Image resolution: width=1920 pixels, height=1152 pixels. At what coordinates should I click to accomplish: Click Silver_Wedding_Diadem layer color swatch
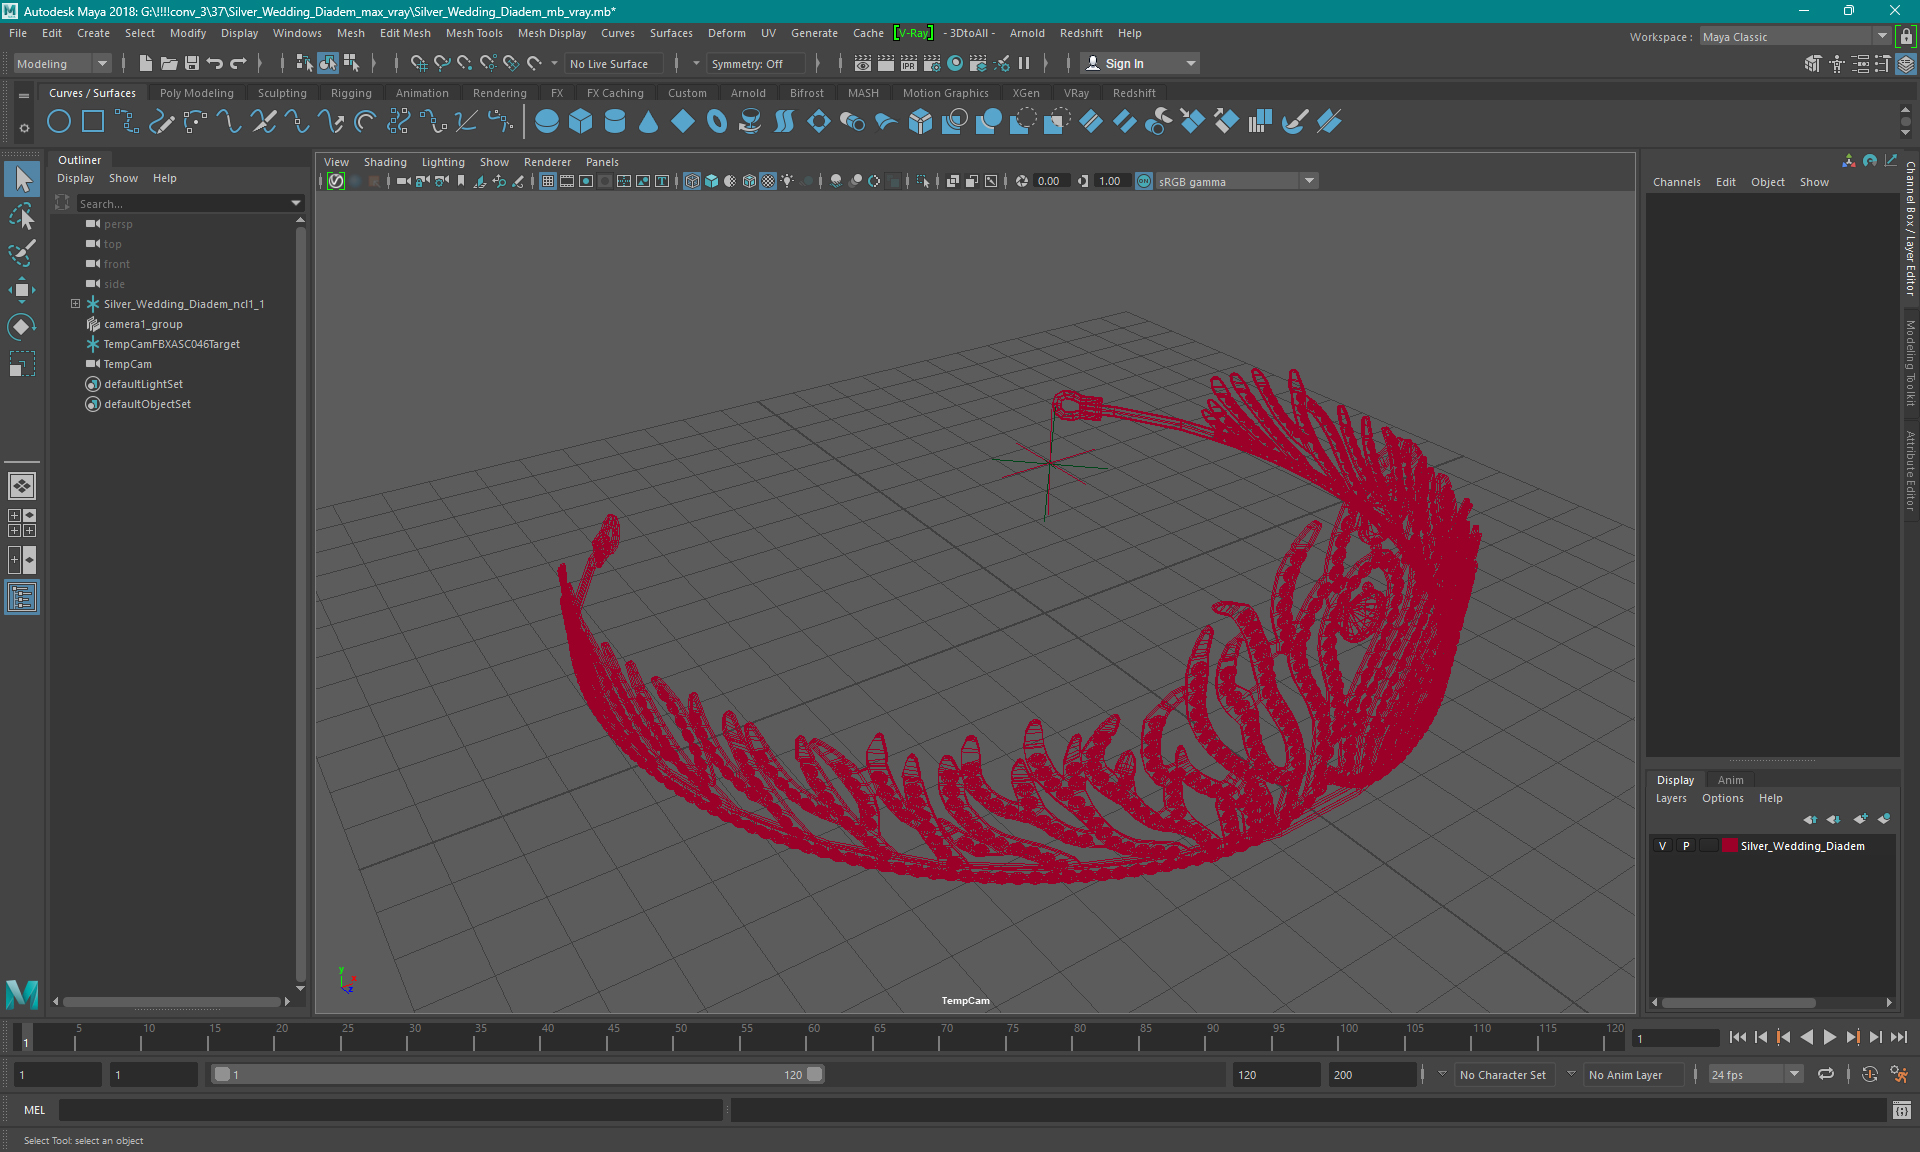click(x=1730, y=846)
